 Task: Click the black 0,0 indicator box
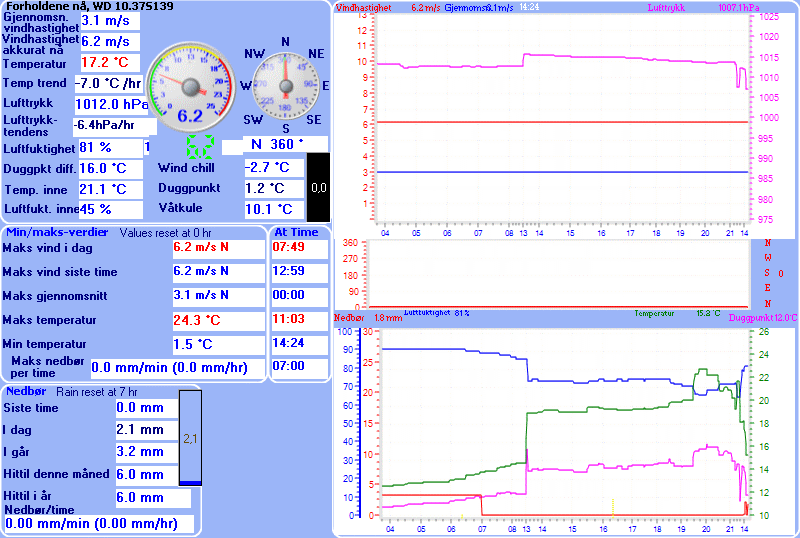318,187
